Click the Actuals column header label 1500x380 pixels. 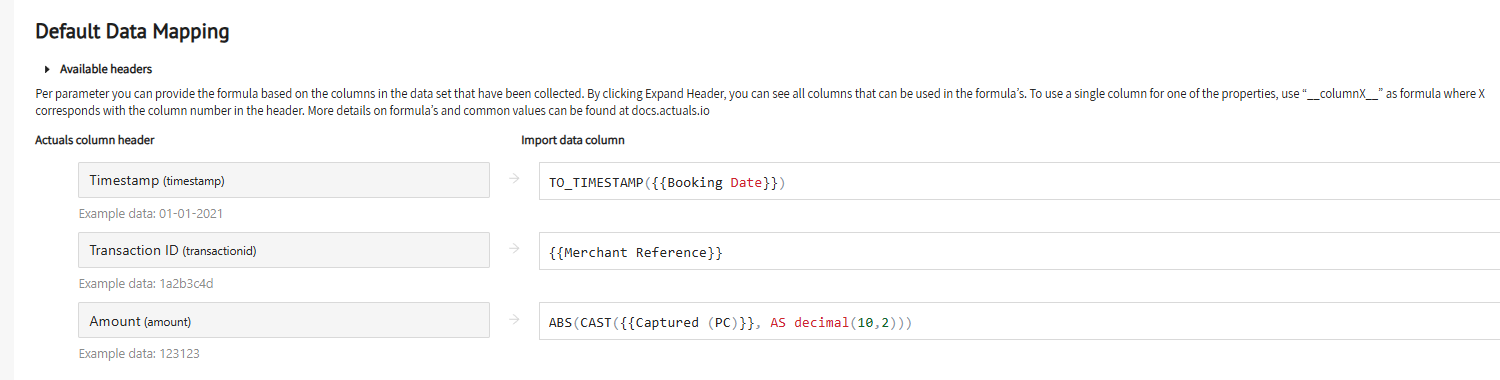pyautogui.click(x=94, y=140)
